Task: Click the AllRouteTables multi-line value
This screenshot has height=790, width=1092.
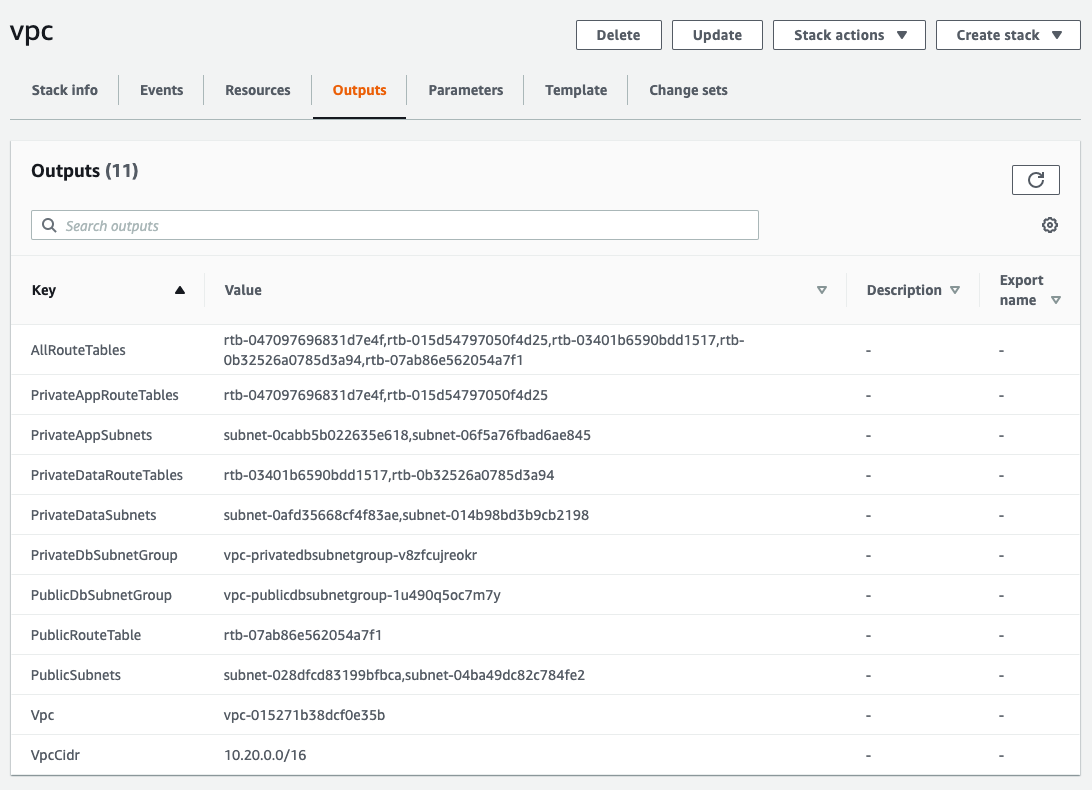Action: pos(484,350)
